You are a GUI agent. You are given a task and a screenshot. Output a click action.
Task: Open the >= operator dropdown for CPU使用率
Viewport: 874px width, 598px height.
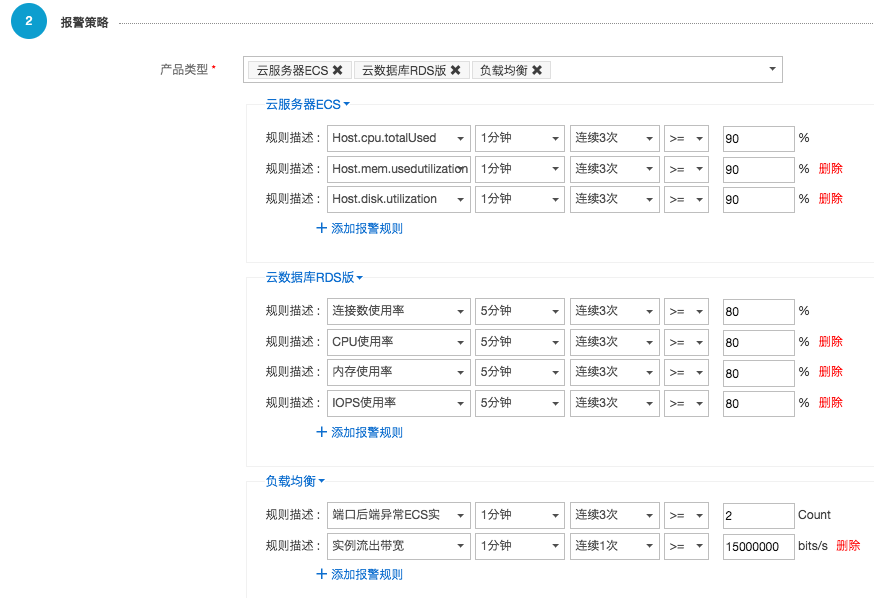(686, 342)
